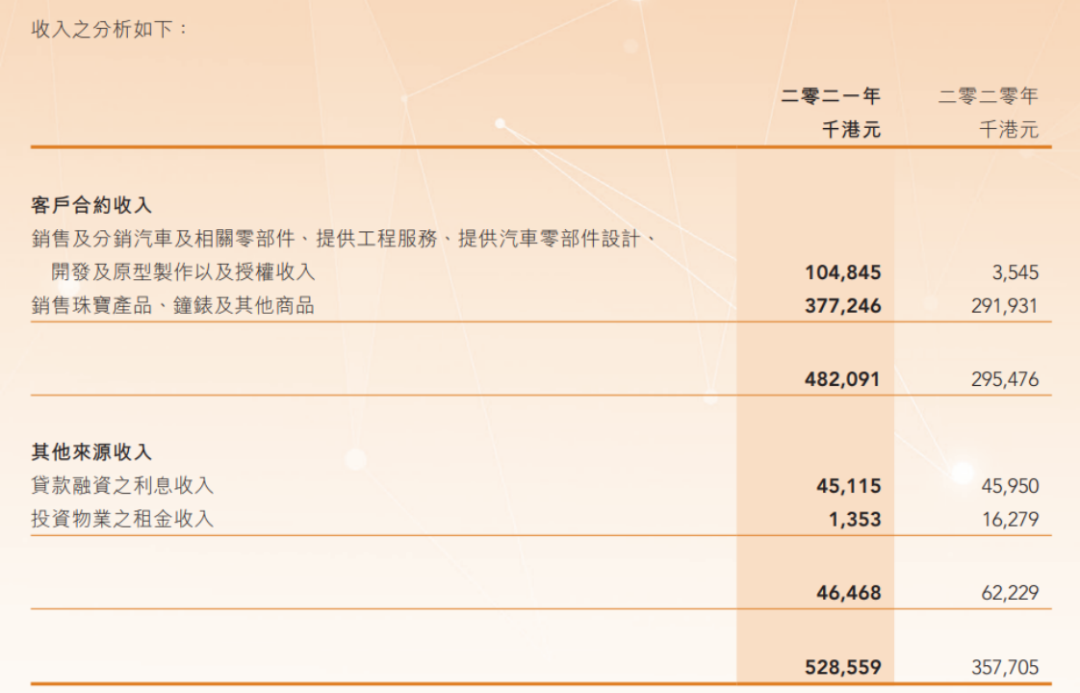Viewport: 1080px width, 693px height.
Task: Select the 二零二一年 column header
Action: pos(831,96)
